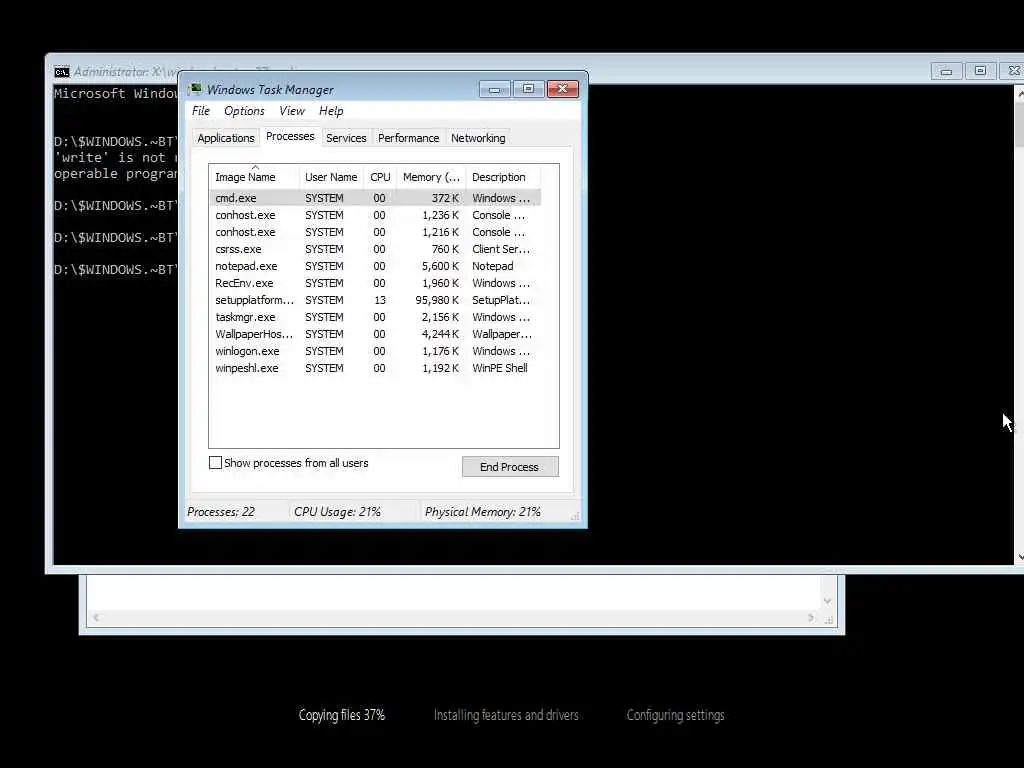Switch to the Services tab

point(346,138)
